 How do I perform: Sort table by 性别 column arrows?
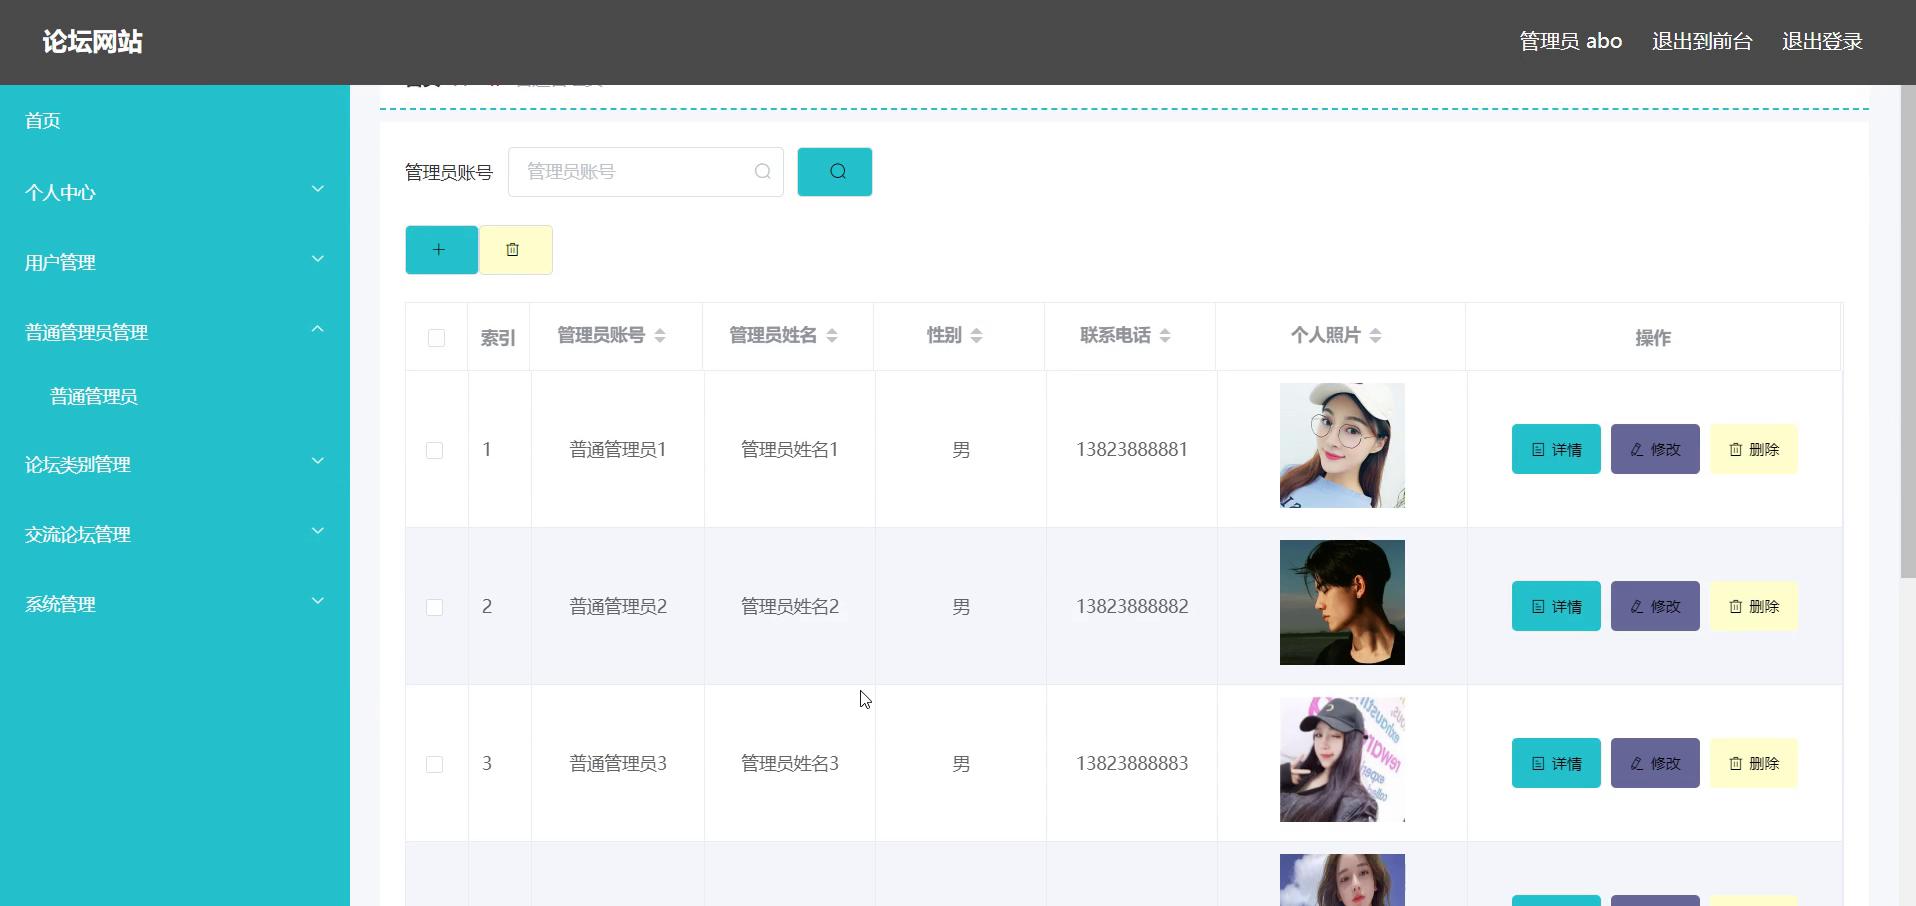tap(976, 336)
